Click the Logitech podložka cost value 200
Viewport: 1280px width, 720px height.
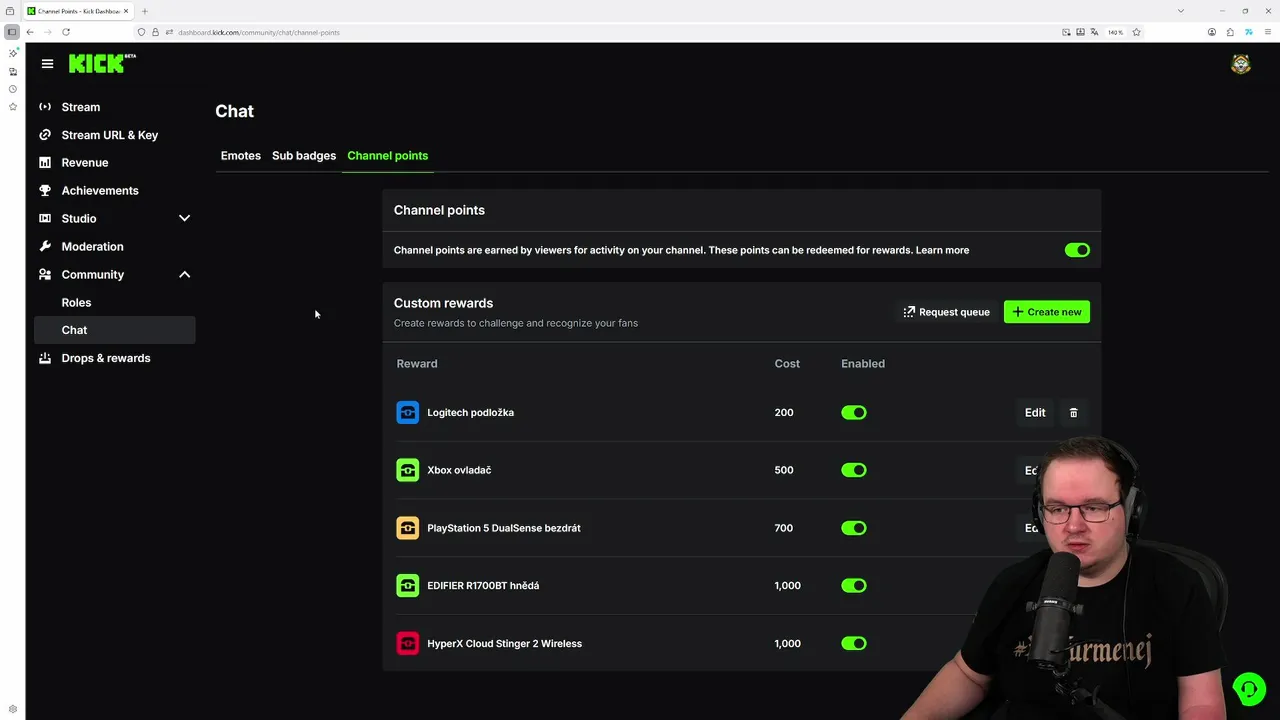(x=784, y=412)
